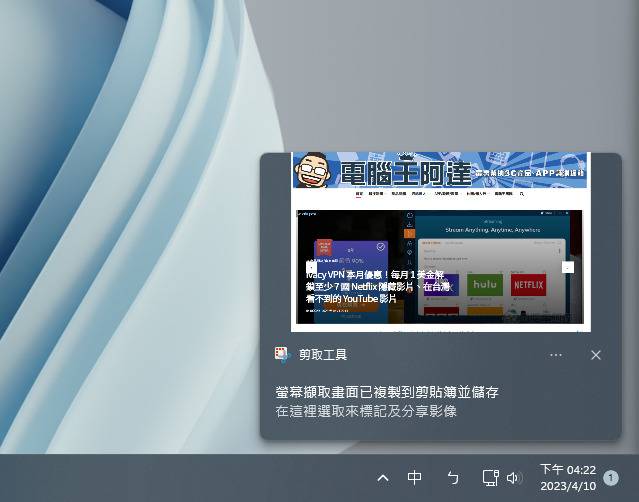Dismiss the Snipping Tool notification

596,355
